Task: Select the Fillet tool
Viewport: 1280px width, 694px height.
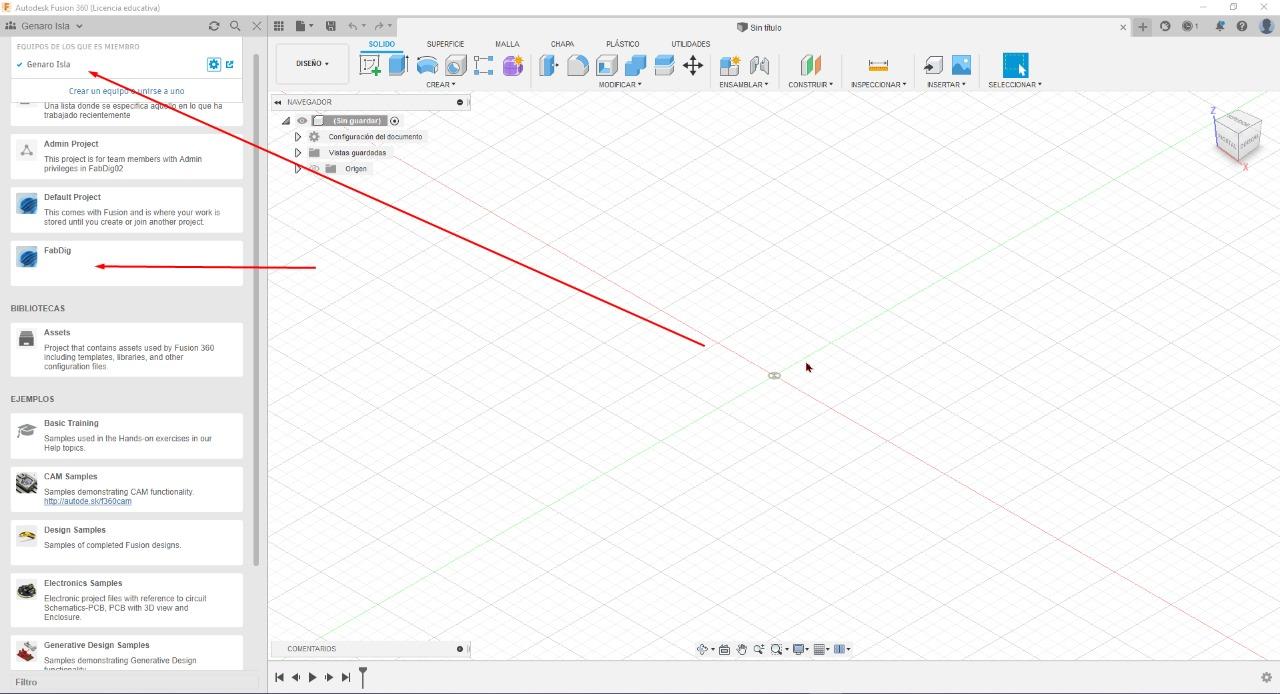Action: (578, 66)
